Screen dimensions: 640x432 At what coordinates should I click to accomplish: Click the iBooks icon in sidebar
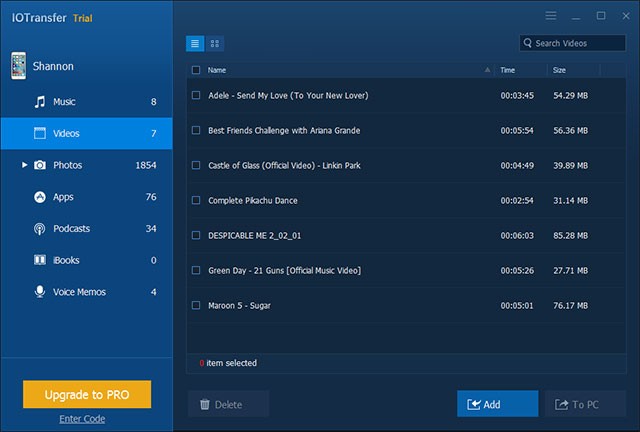coord(40,261)
